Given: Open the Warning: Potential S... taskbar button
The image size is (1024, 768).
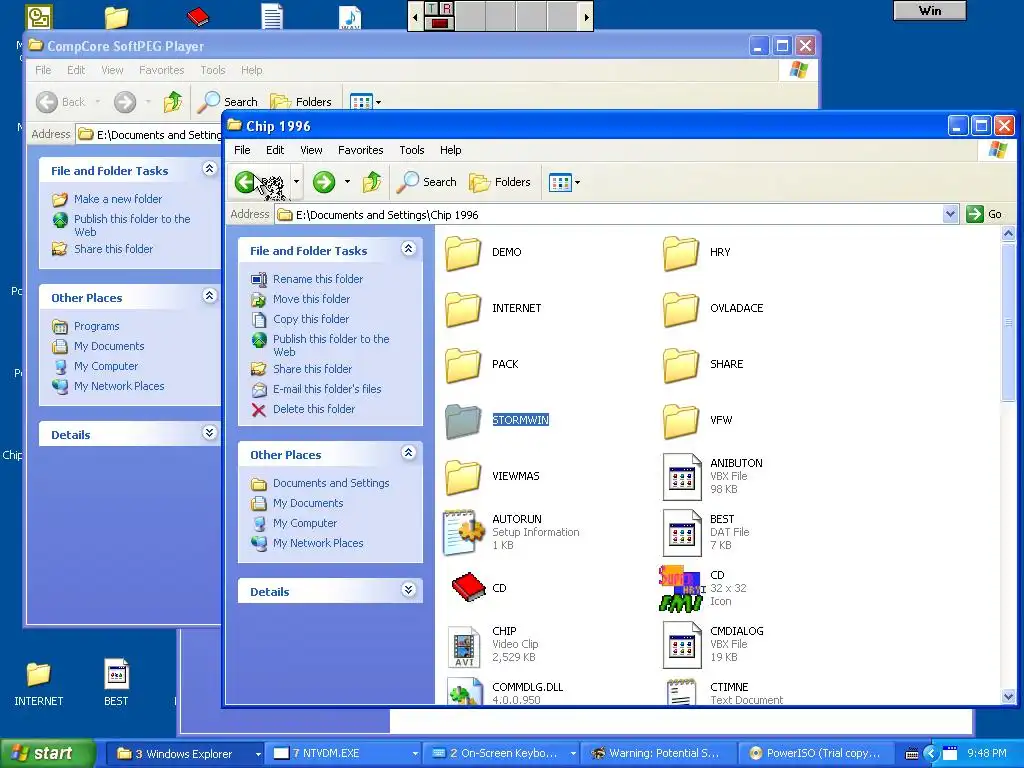Looking at the screenshot, I should coord(658,754).
